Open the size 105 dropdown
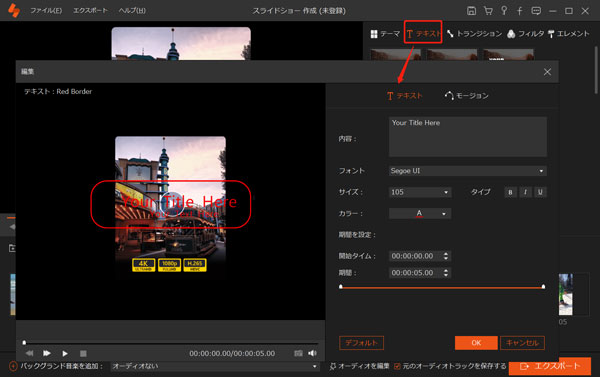The height and width of the screenshot is (377, 600). click(420, 192)
